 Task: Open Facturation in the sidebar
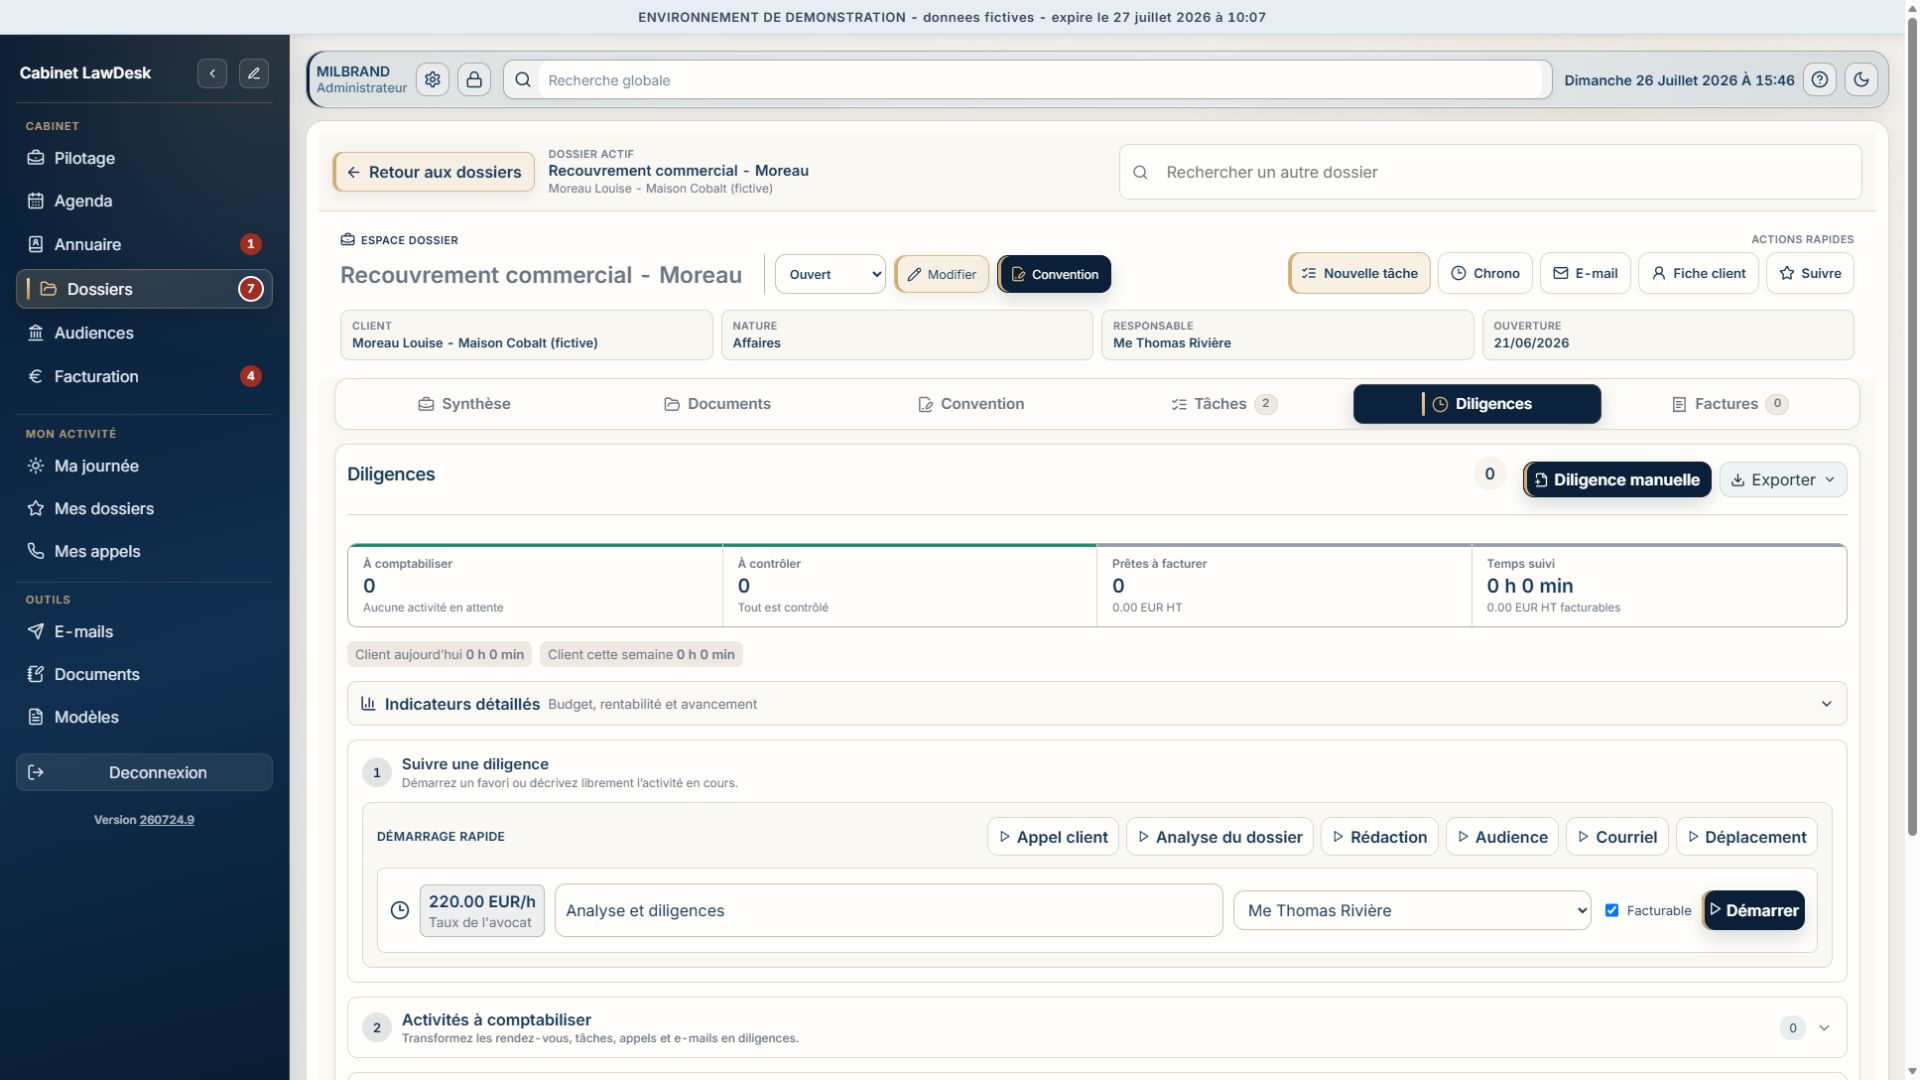pyautogui.click(x=144, y=376)
